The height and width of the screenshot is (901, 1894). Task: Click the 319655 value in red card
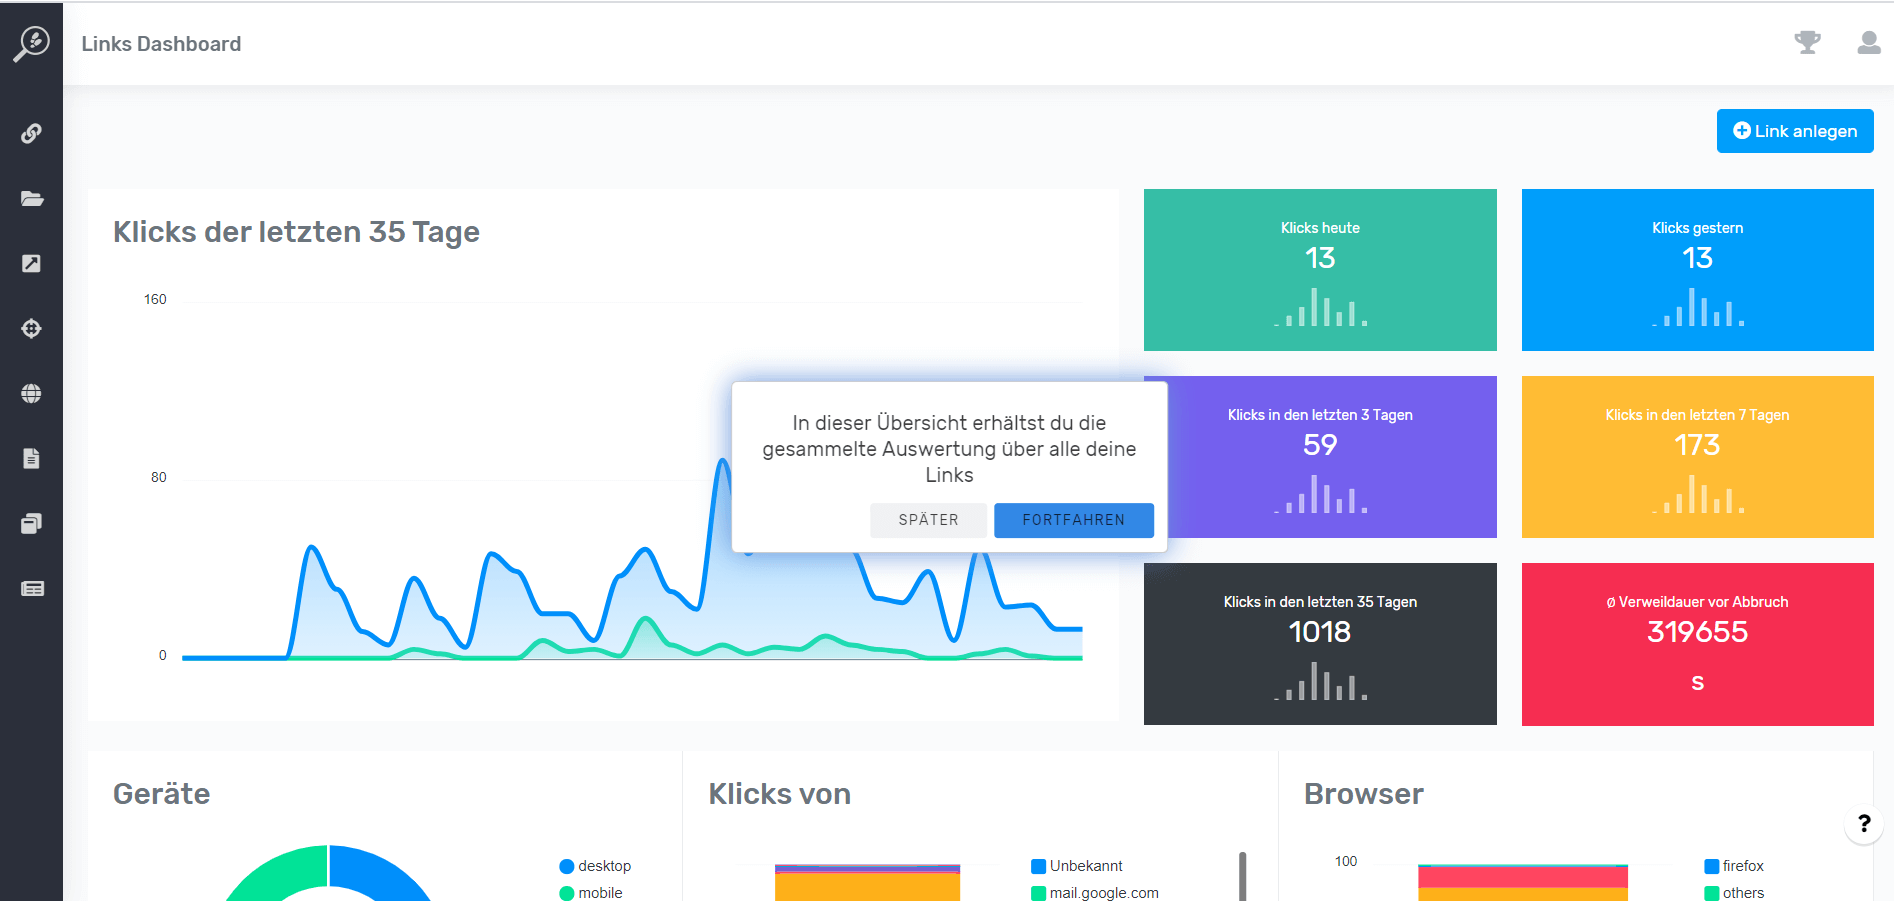click(1697, 632)
